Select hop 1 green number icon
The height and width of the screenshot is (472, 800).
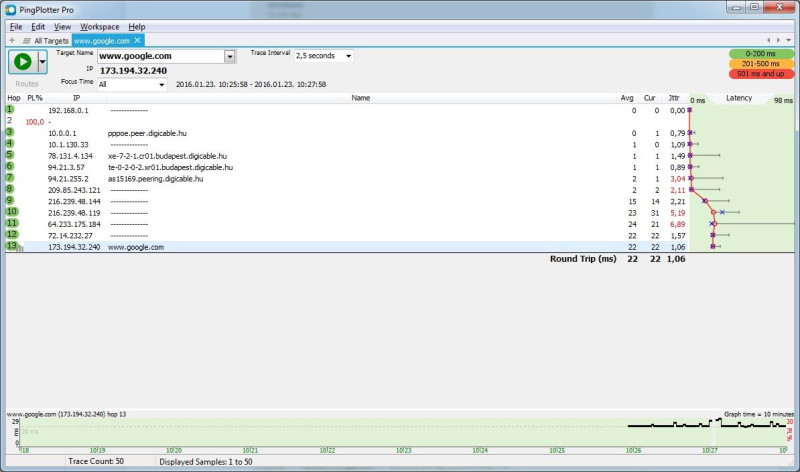[10, 109]
